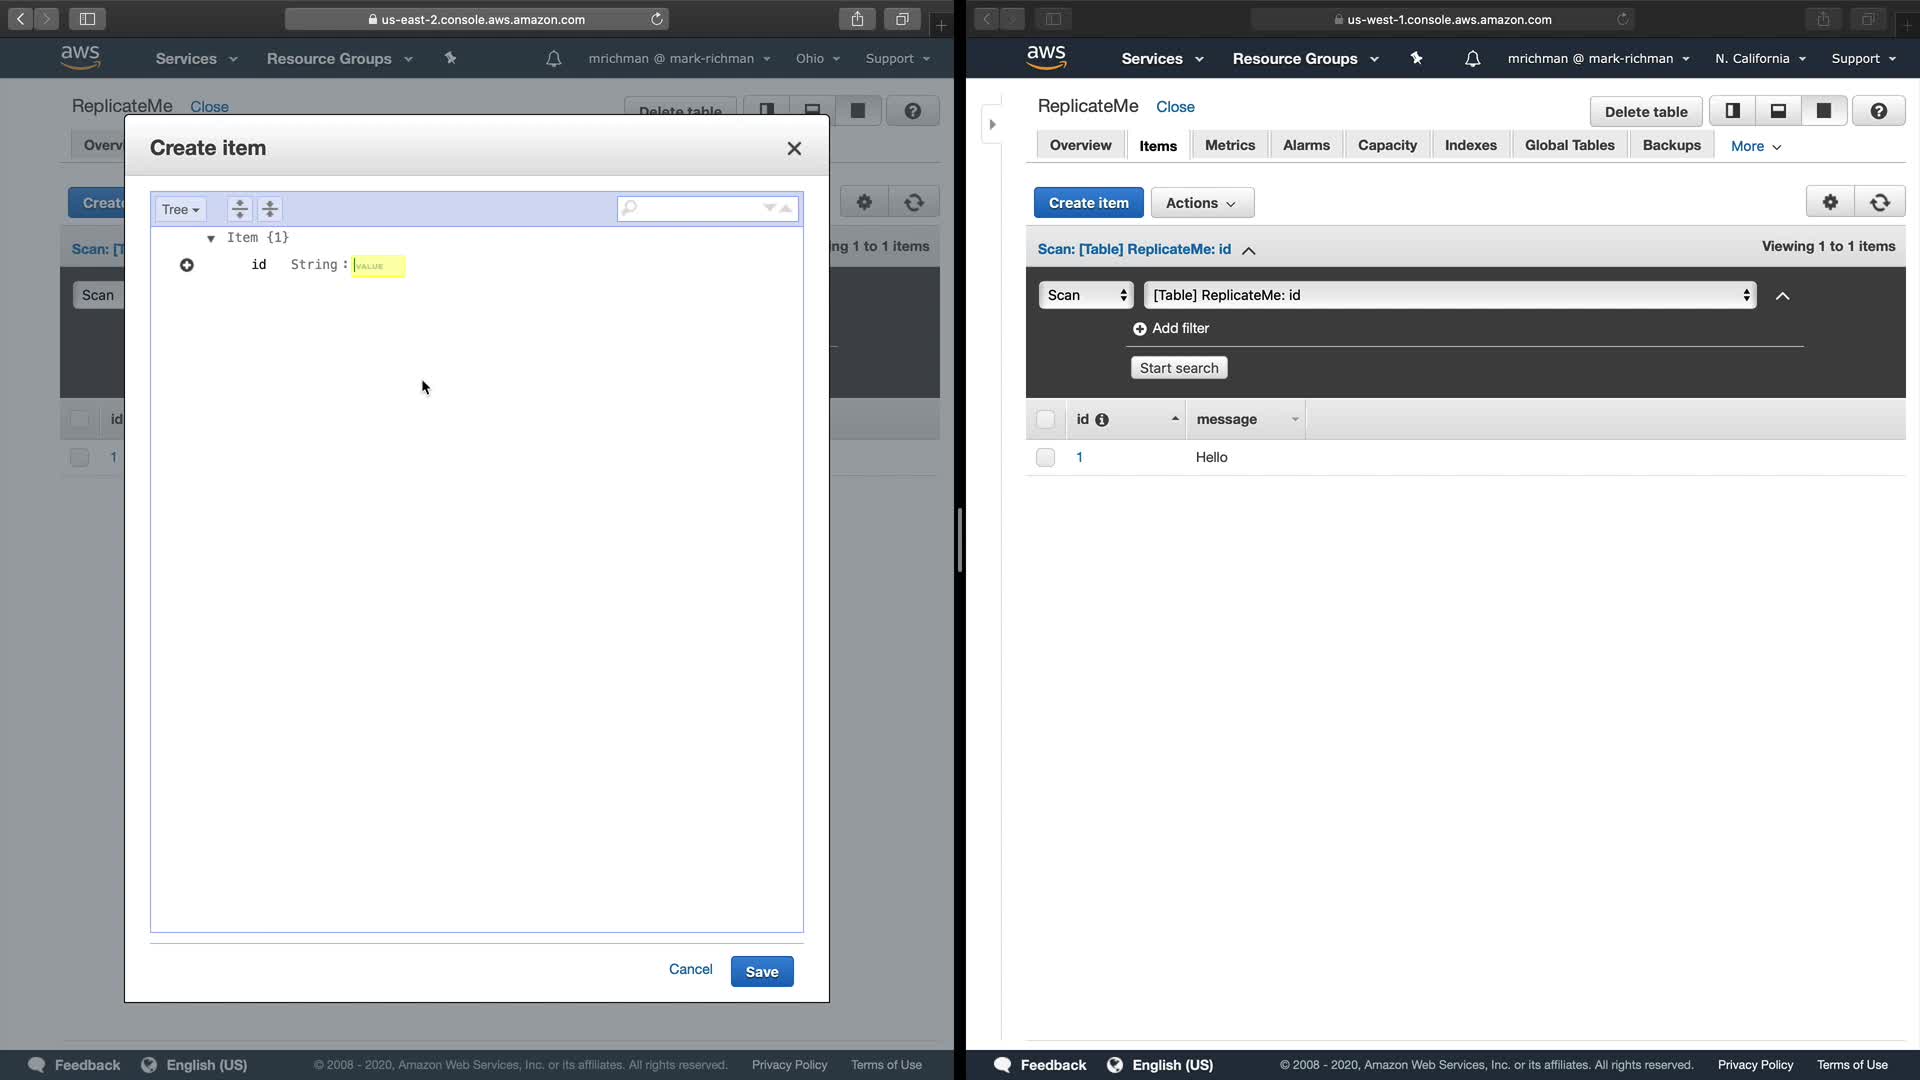1920x1080 pixels.
Task: Save the new item
Action: pos(761,971)
